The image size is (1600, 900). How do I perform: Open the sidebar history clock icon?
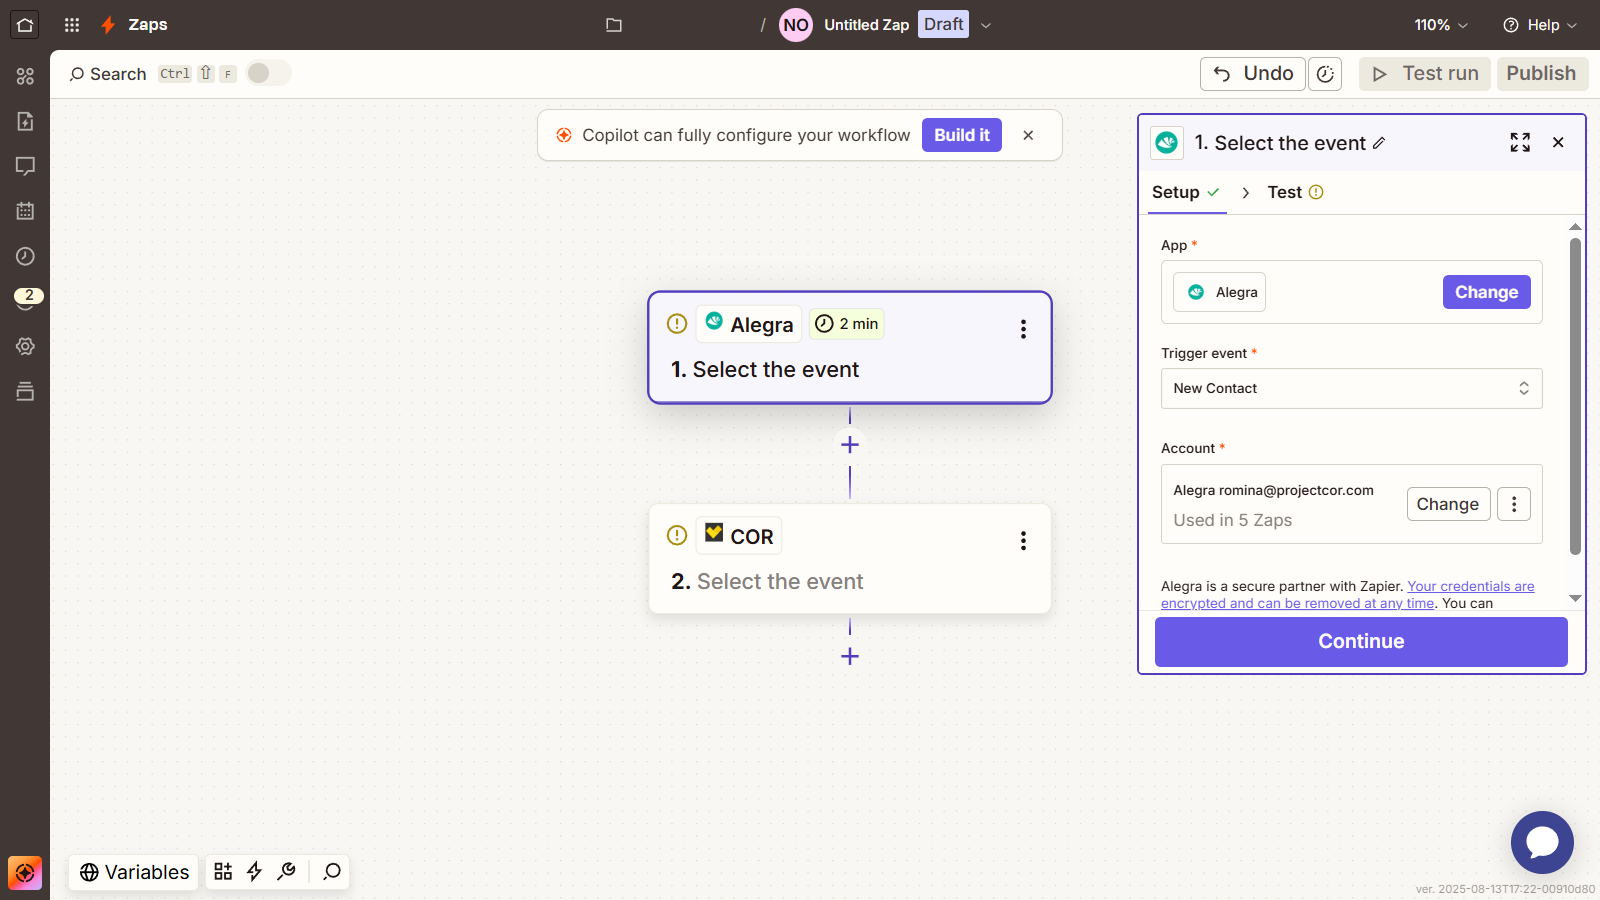25,256
